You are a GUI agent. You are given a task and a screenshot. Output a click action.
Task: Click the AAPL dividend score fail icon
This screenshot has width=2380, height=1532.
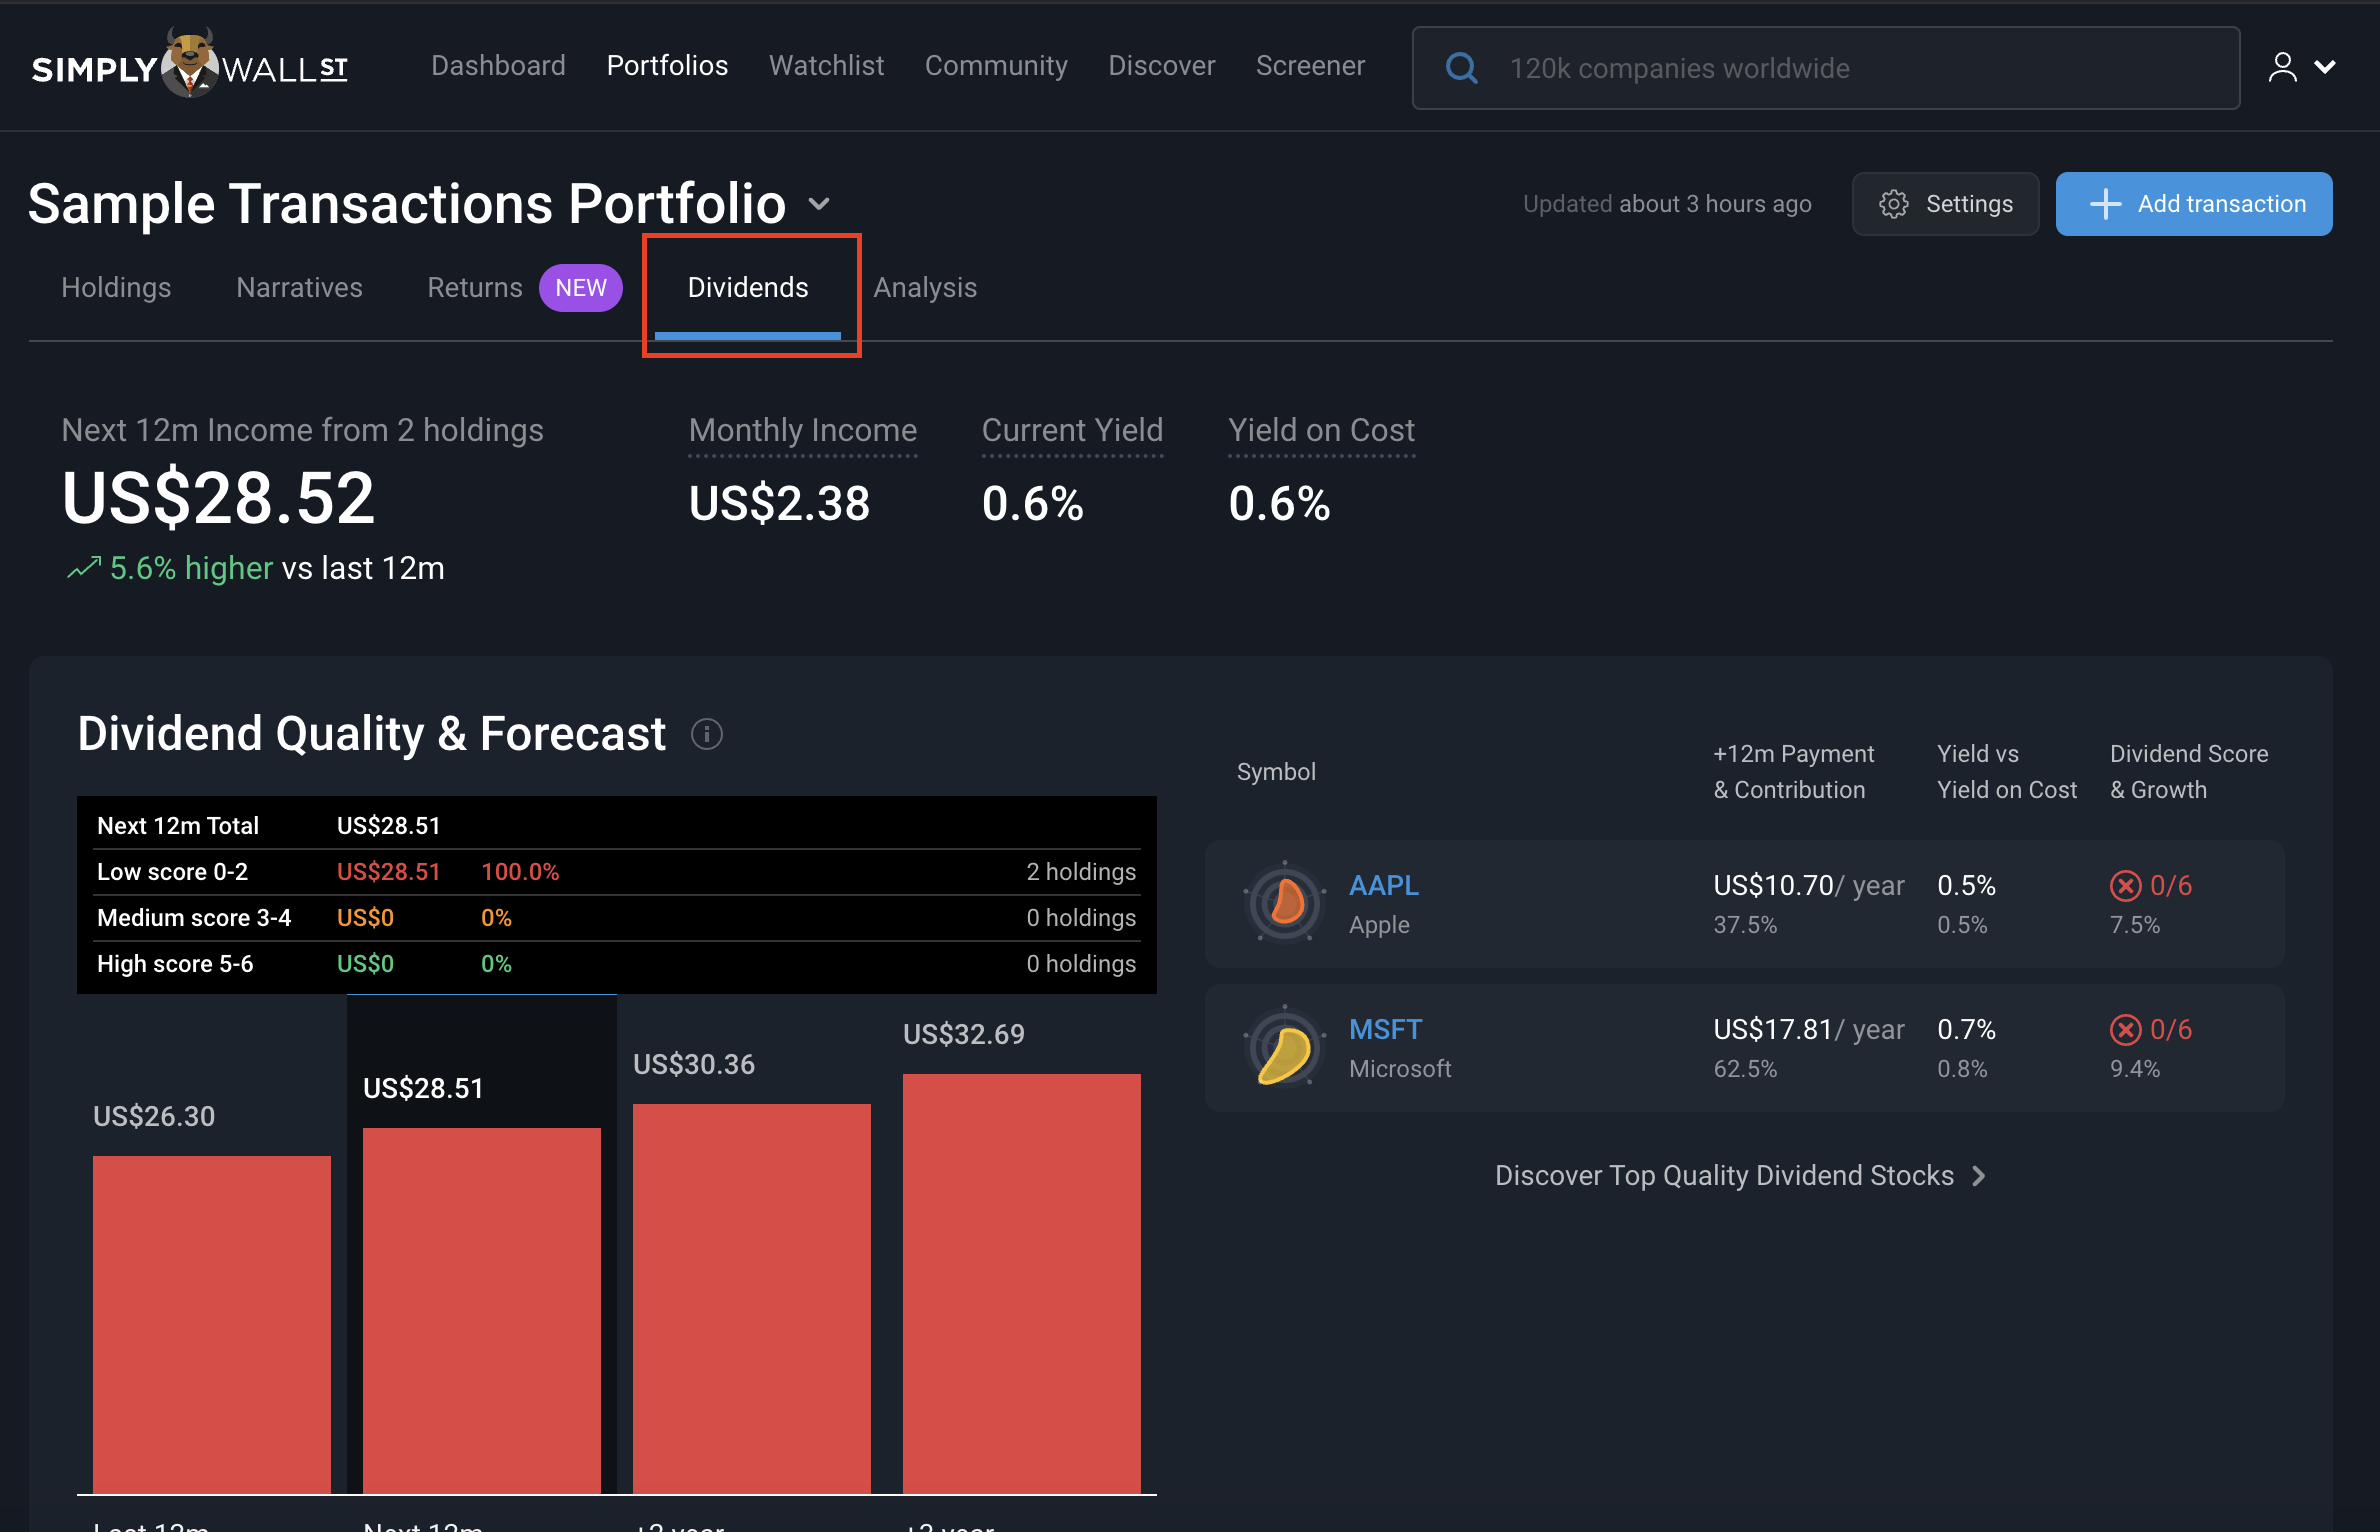pyautogui.click(x=2125, y=886)
